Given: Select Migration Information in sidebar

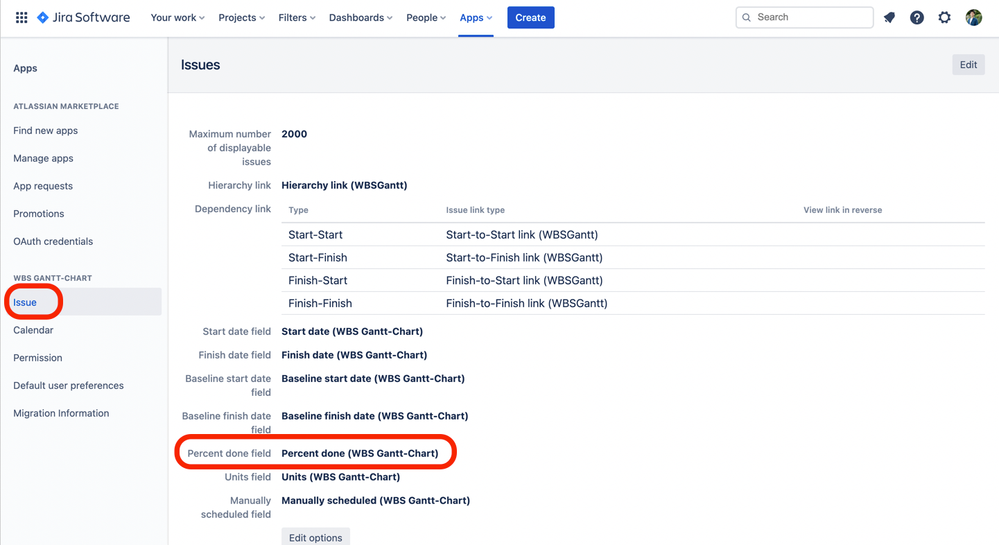Looking at the screenshot, I should [61, 413].
